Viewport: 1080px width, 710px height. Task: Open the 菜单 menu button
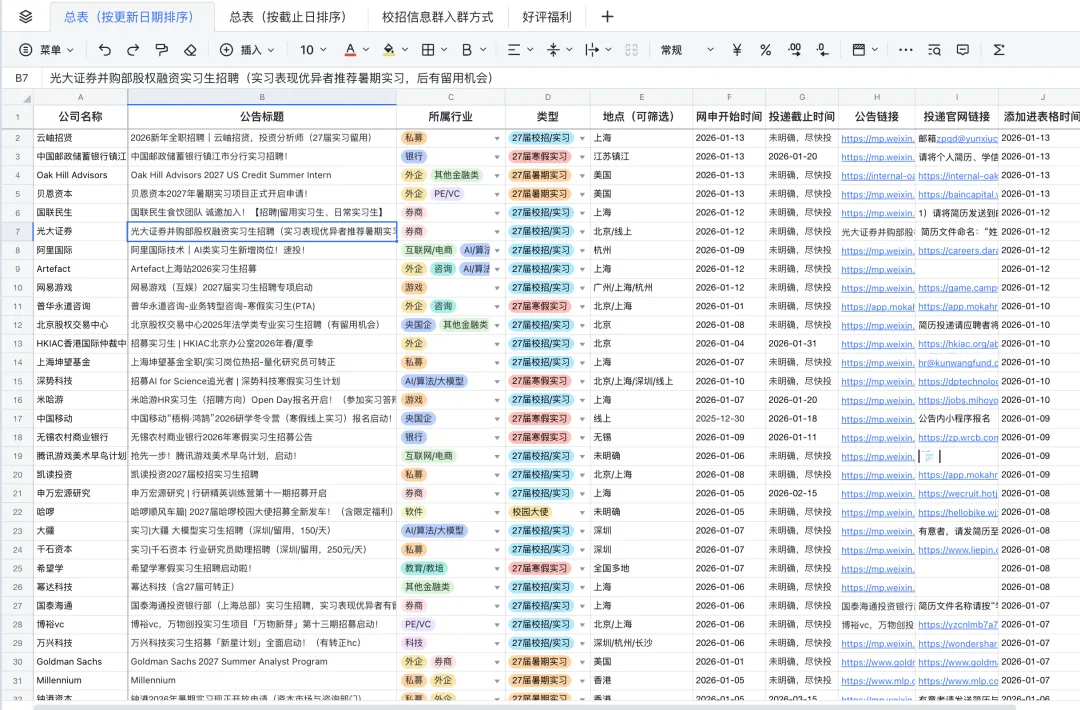(46, 50)
